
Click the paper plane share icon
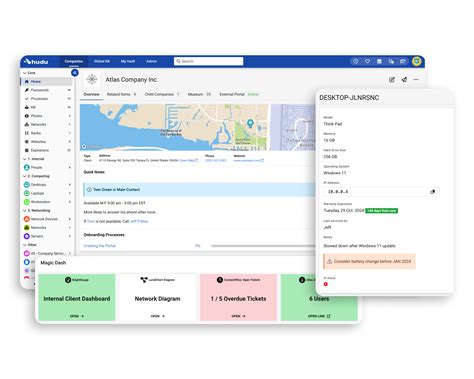click(404, 80)
